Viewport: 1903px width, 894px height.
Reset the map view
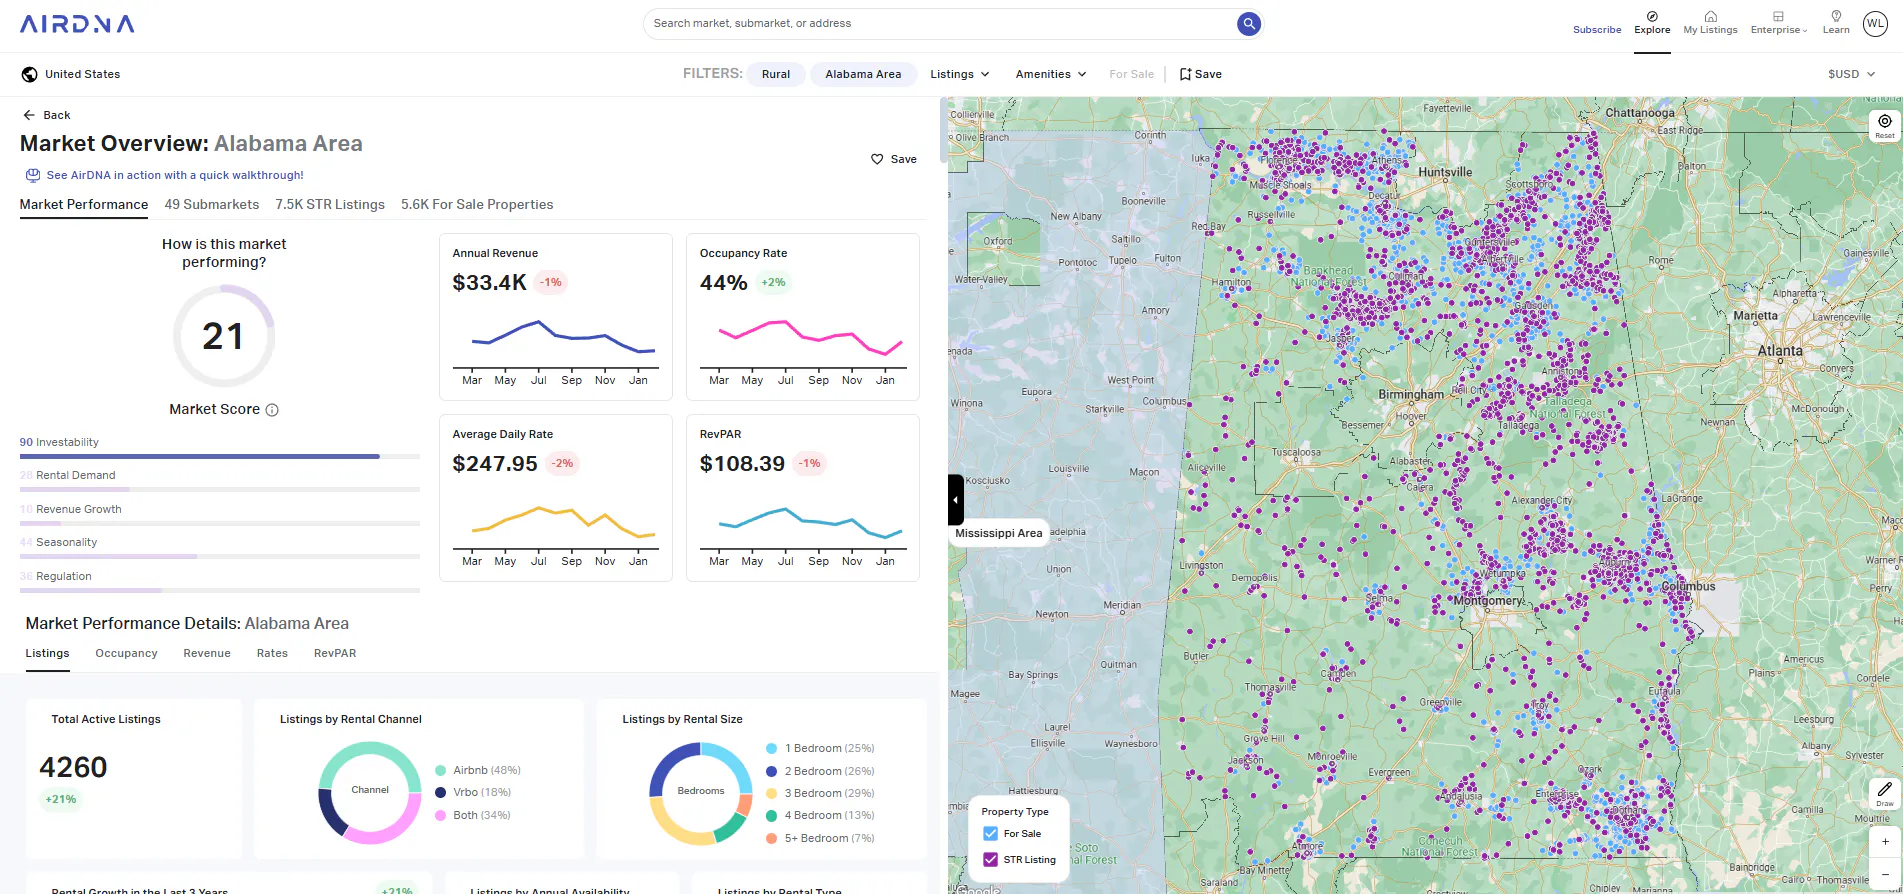click(x=1885, y=125)
